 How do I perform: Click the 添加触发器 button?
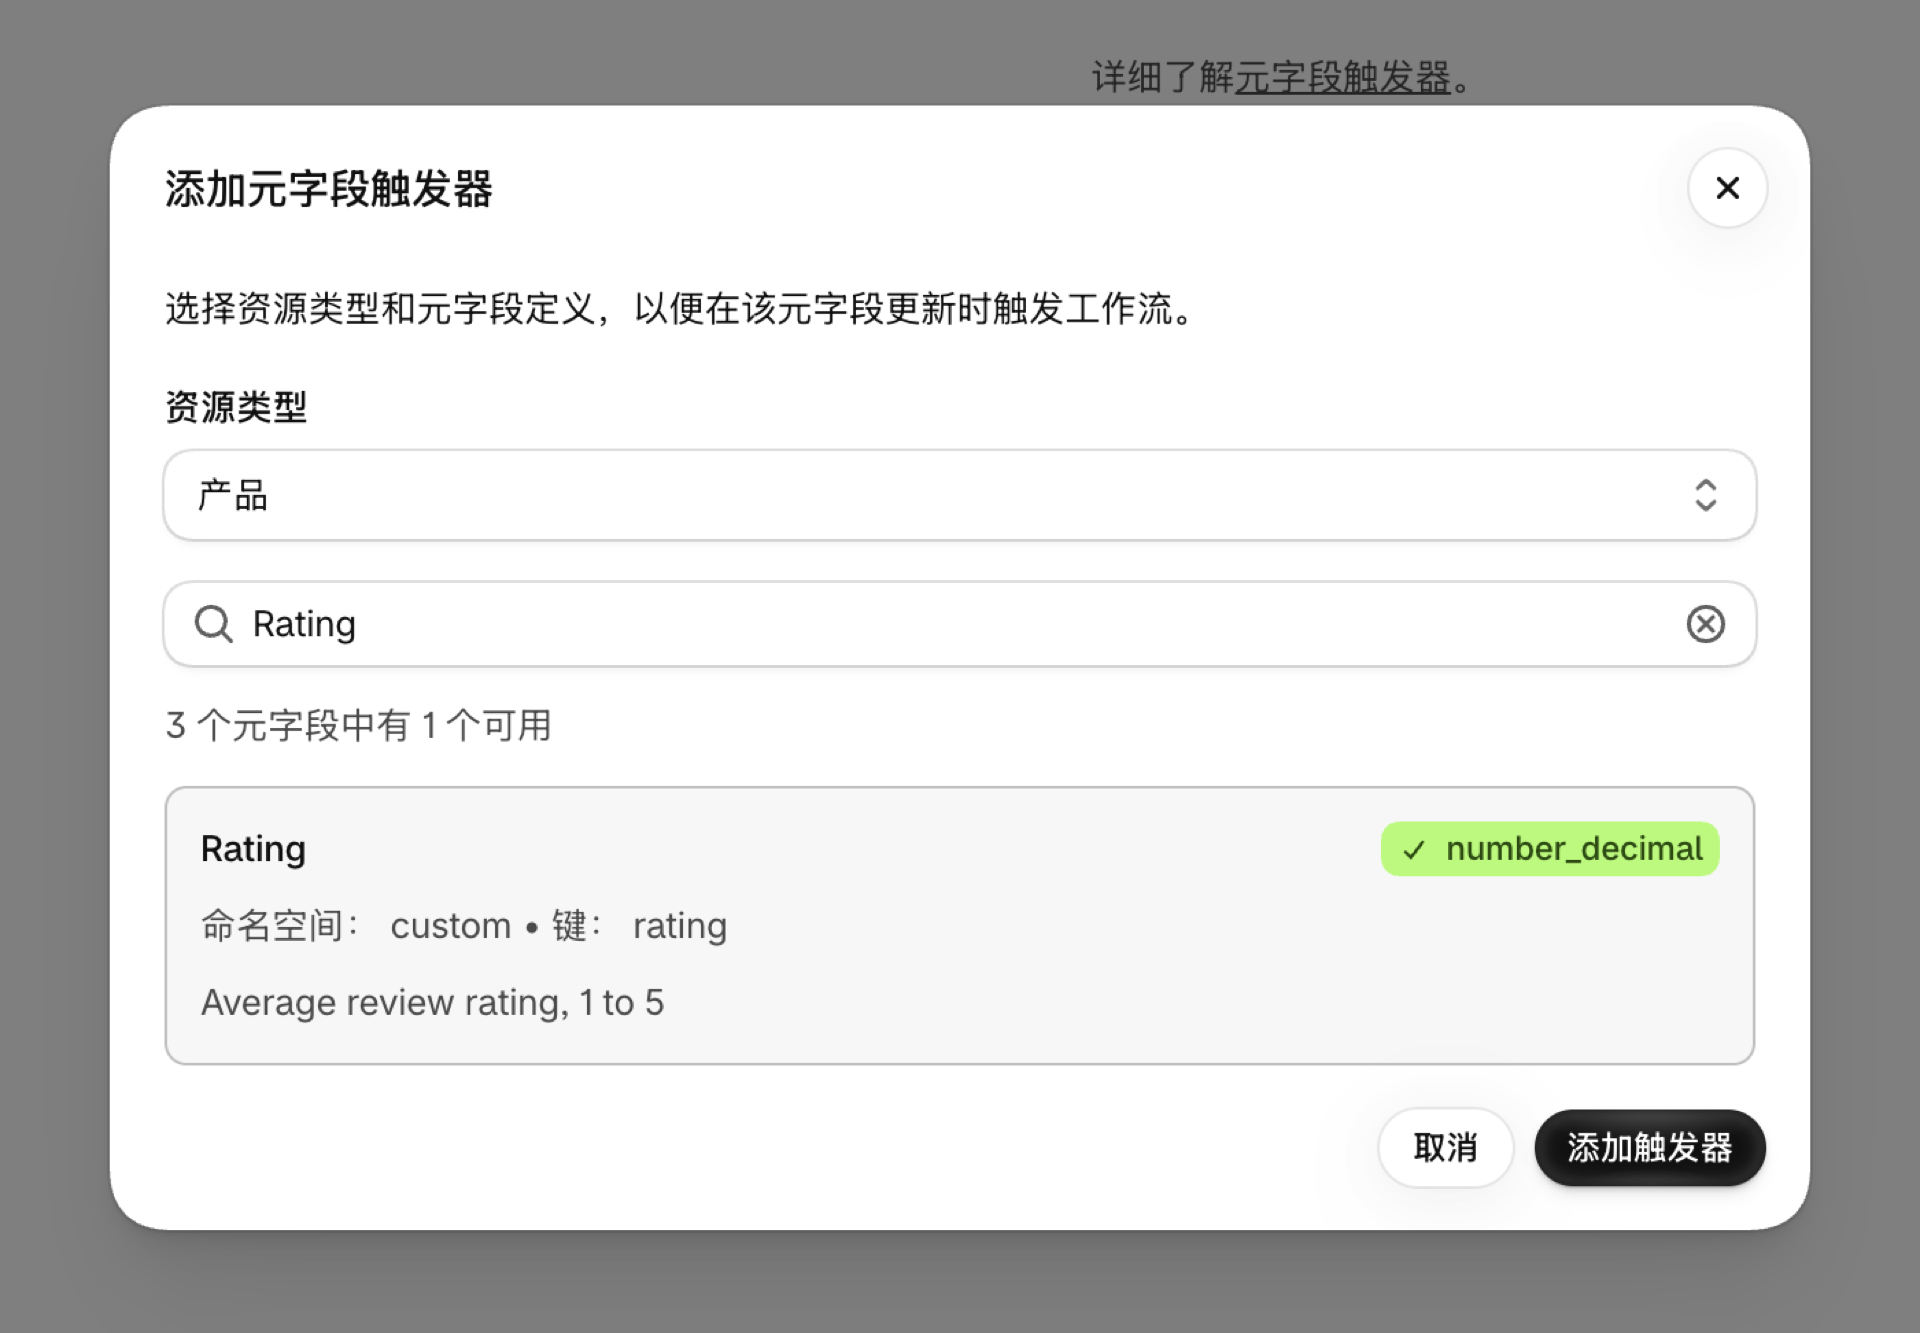pos(1650,1147)
